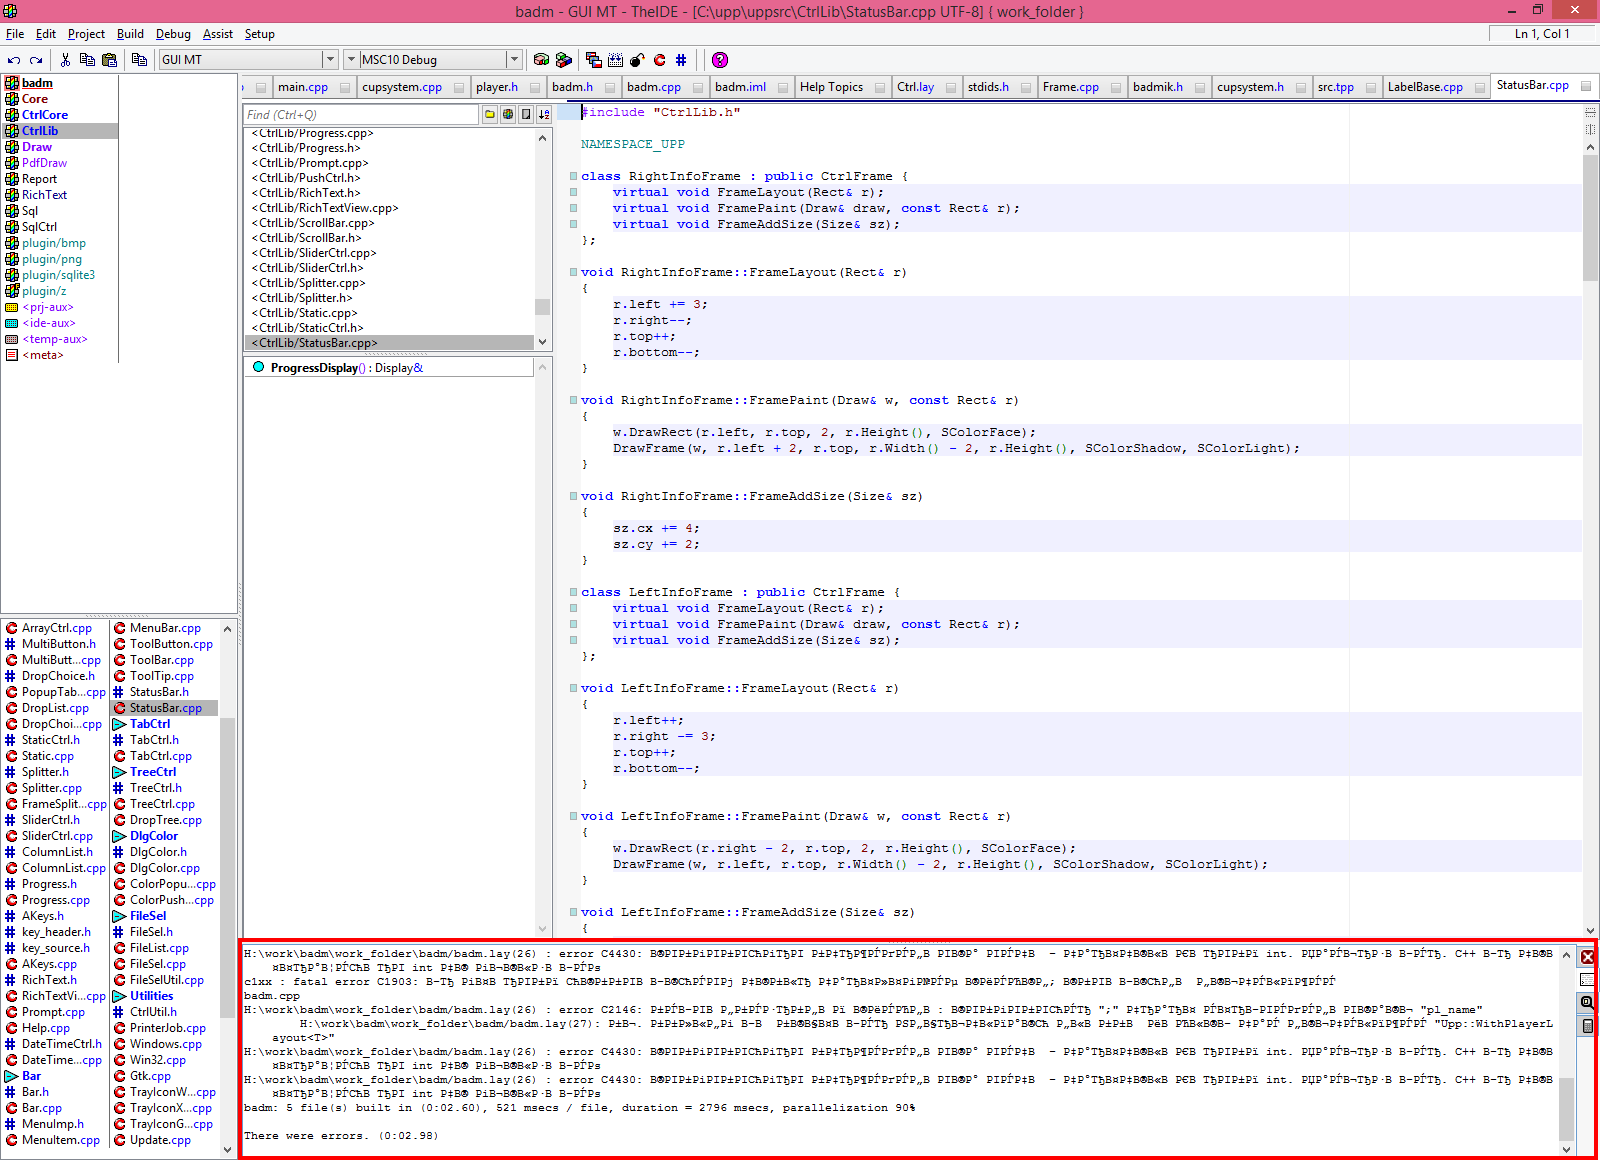The width and height of the screenshot is (1600, 1160).
Task: Open dropdown arrow left of MSC10 Debug
Action: (351, 60)
